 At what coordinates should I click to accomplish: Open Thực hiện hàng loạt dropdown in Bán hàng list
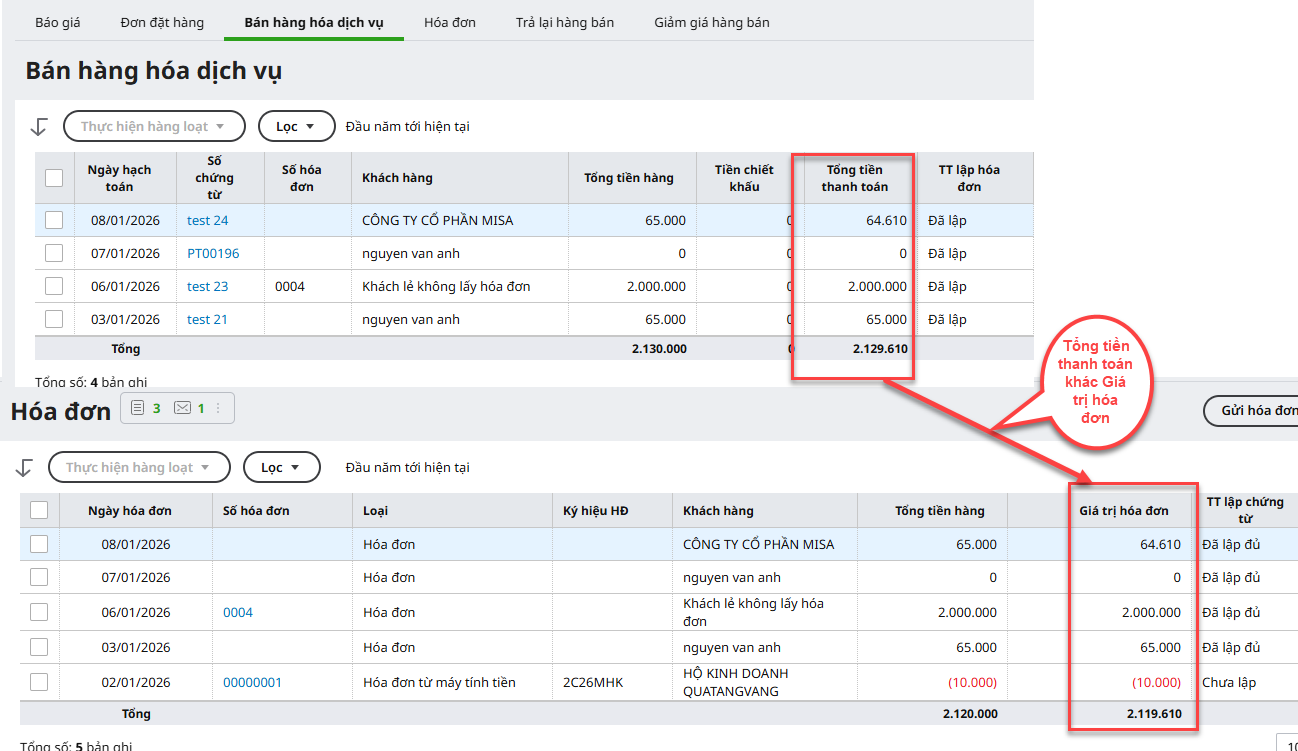click(154, 127)
